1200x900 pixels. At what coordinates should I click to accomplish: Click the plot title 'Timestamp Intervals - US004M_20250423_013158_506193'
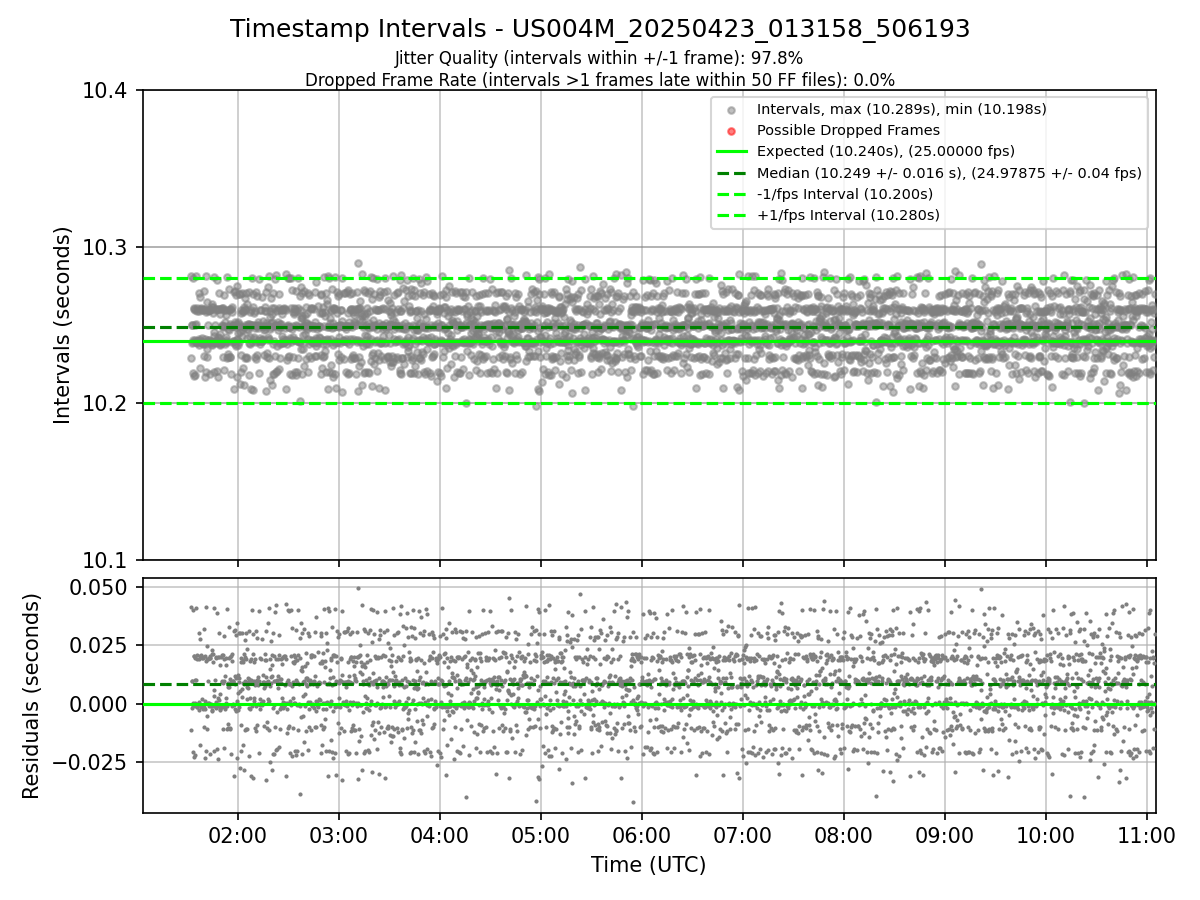pyautogui.click(x=600, y=29)
